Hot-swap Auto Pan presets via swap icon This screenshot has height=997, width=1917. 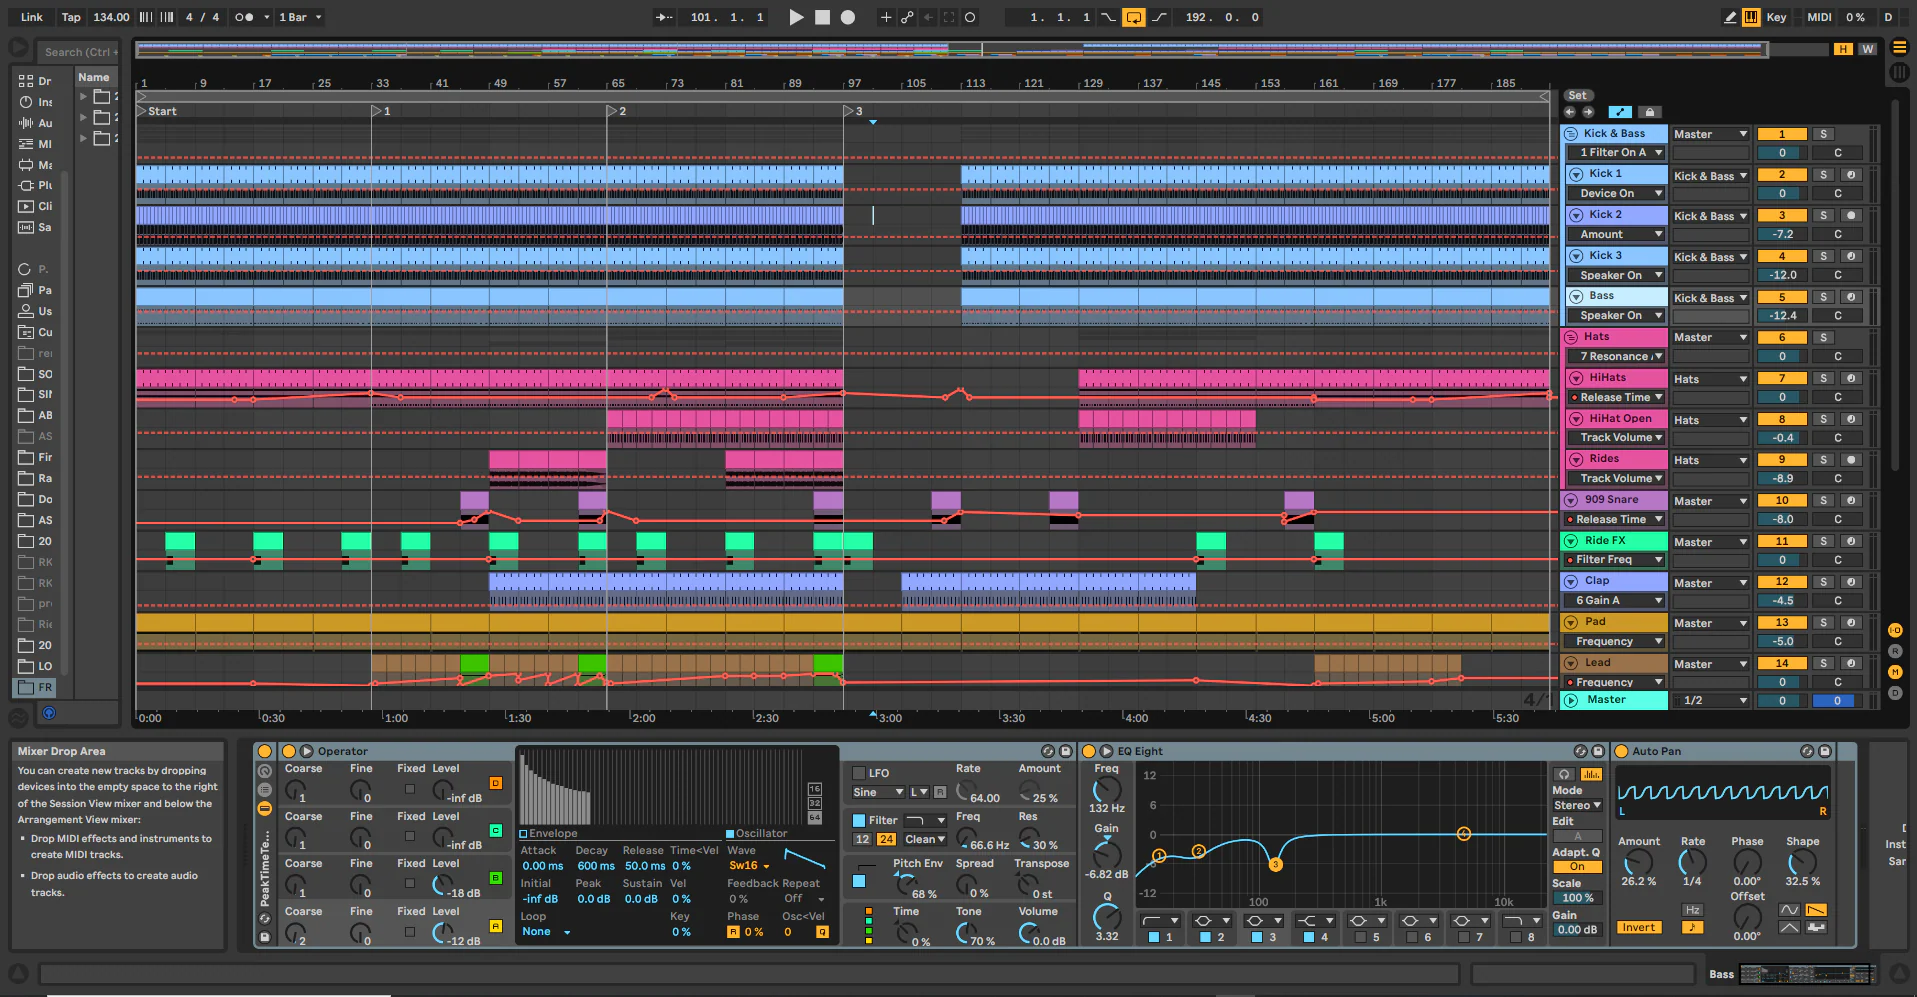tap(1807, 752)
